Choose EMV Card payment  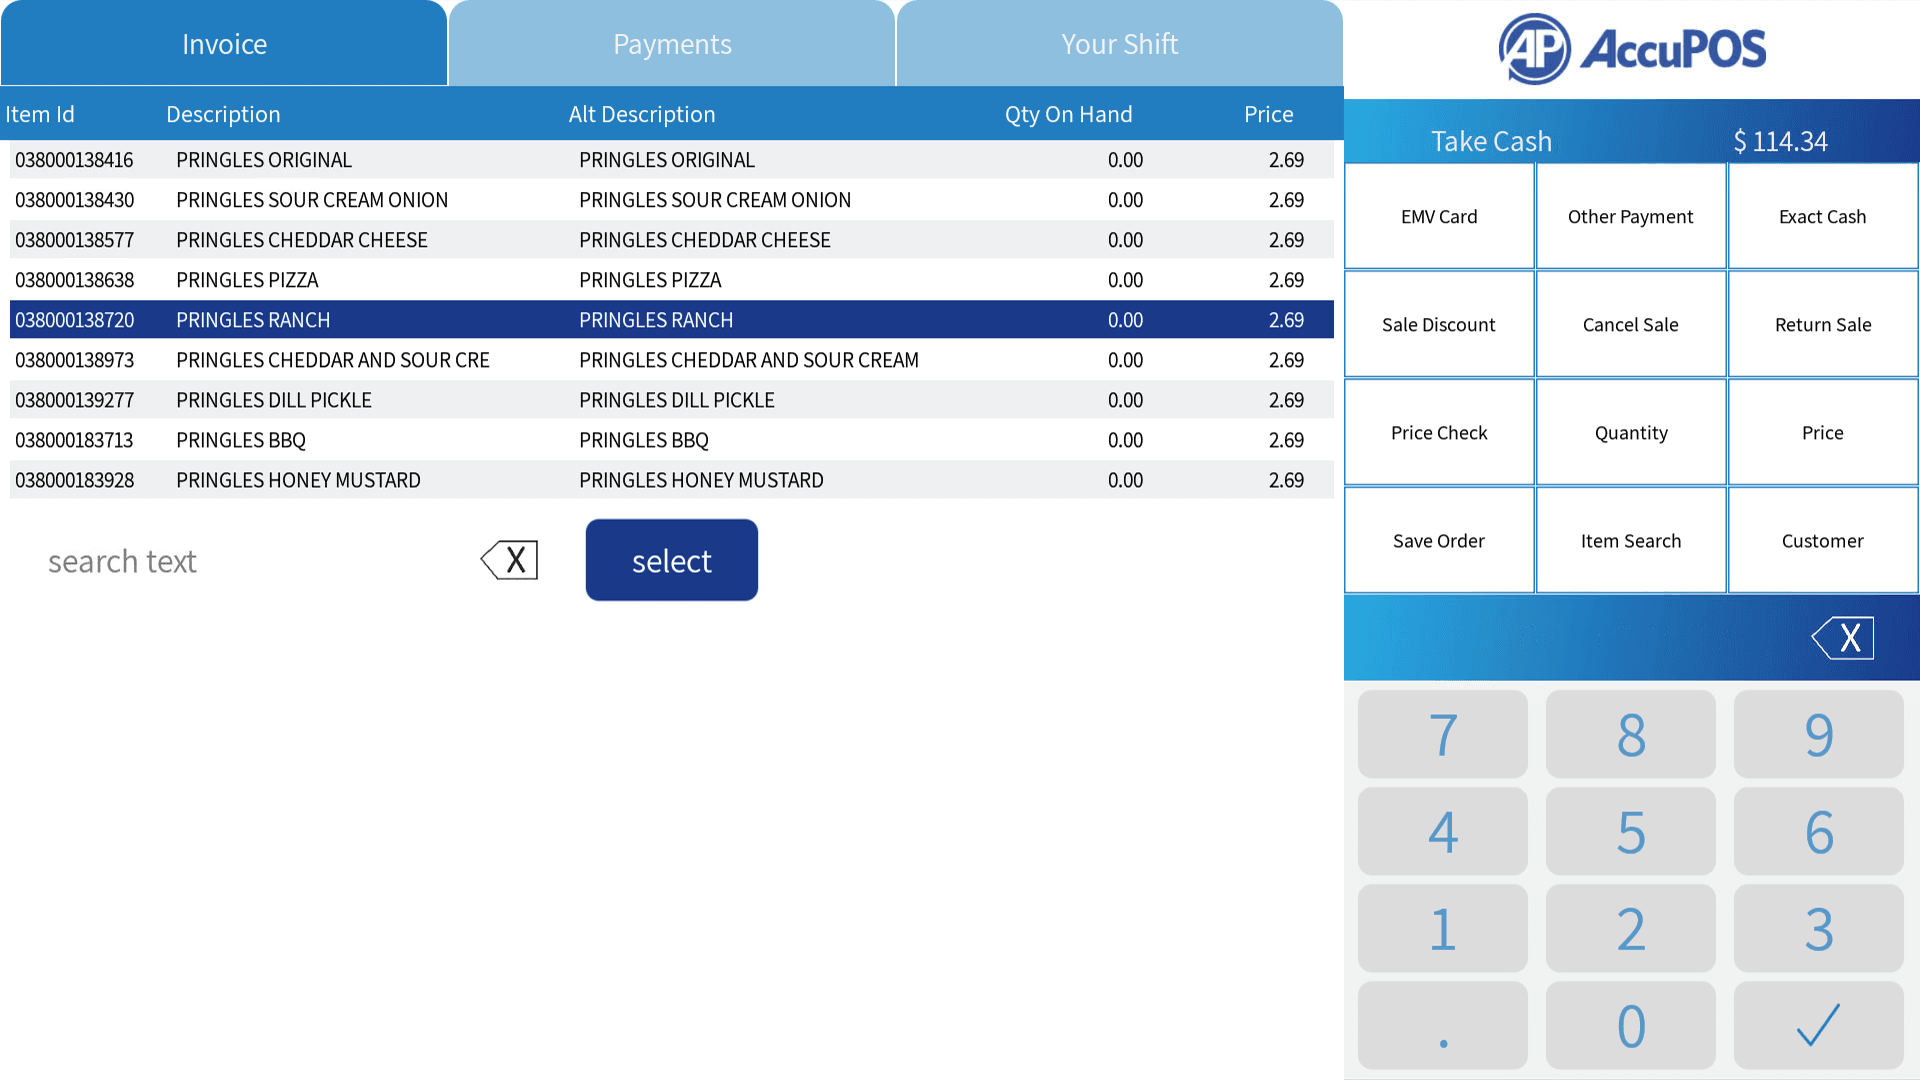(x=1439, y=216)
